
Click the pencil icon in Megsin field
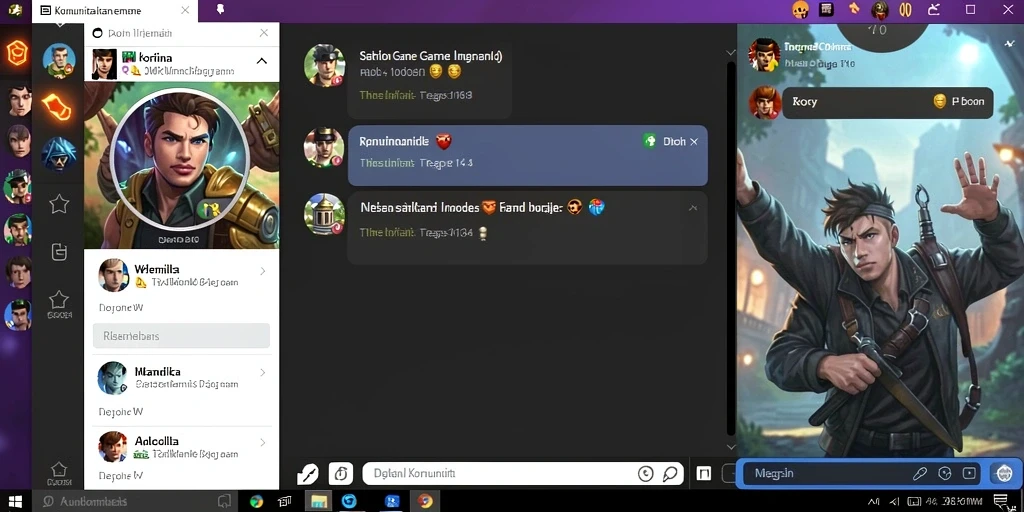pos(920,473)
